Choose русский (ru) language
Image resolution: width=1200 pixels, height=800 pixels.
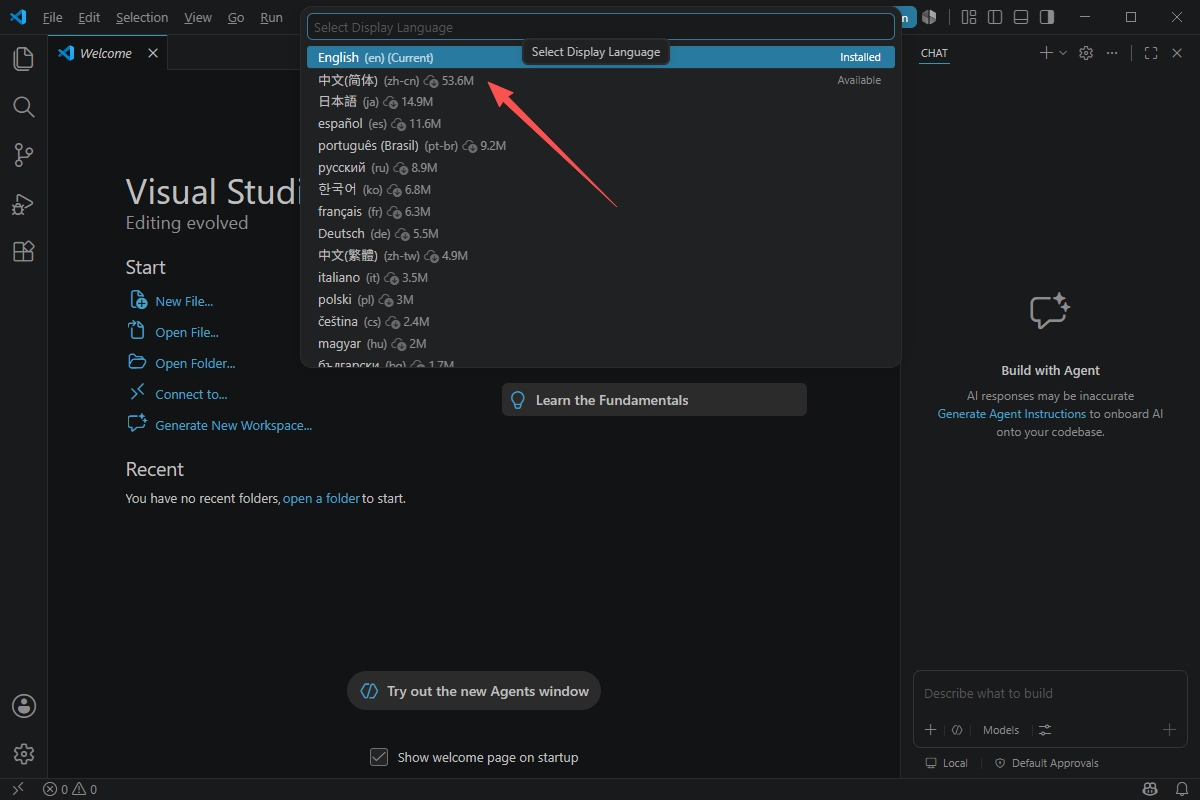[x=600, y=168]
